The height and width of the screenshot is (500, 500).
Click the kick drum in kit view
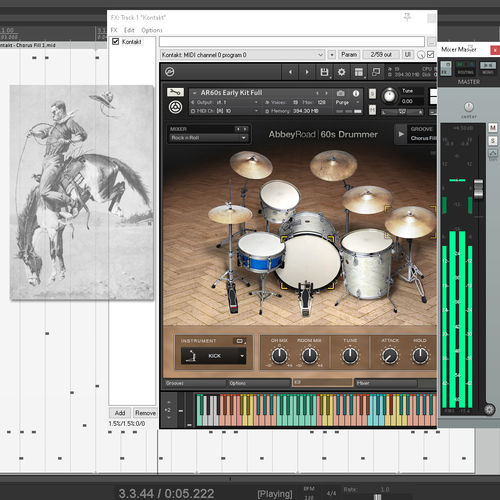coord(308,262)
